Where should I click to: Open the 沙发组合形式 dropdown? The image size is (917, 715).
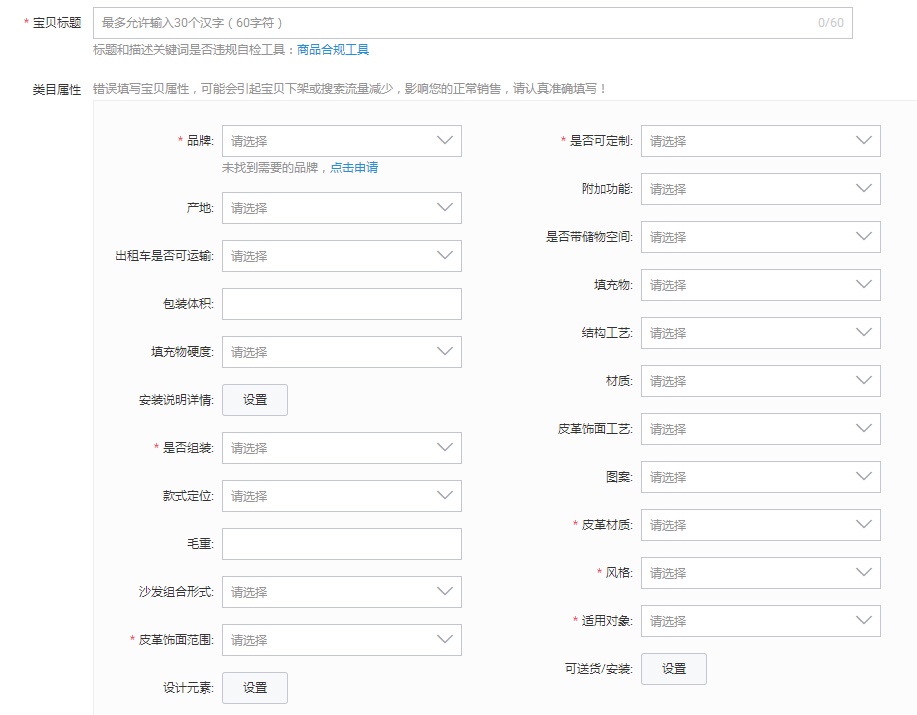(341, 591)
